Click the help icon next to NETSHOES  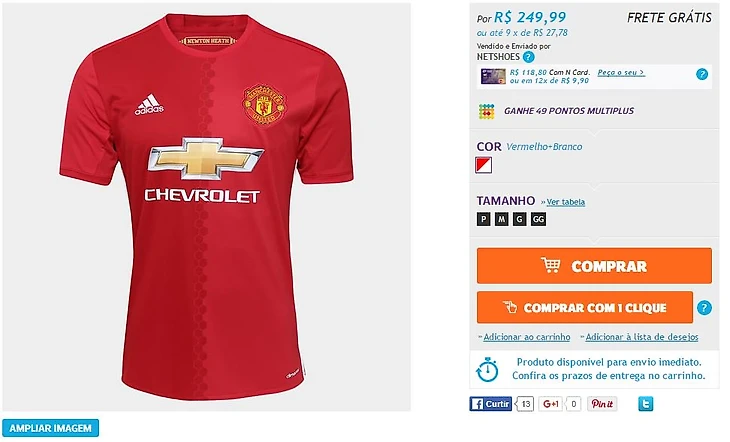point(528,57)
